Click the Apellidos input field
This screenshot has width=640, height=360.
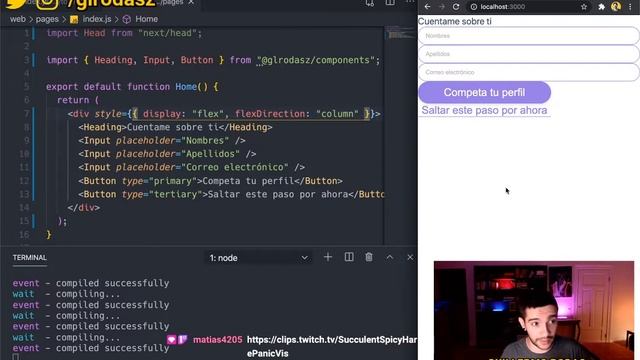pyautogui.click(x=529, y=54)
